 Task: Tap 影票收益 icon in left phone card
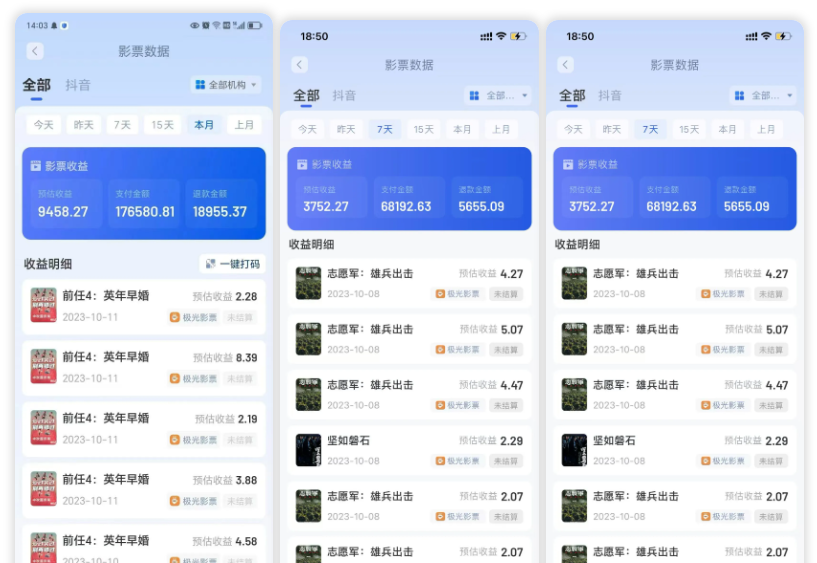35,166
